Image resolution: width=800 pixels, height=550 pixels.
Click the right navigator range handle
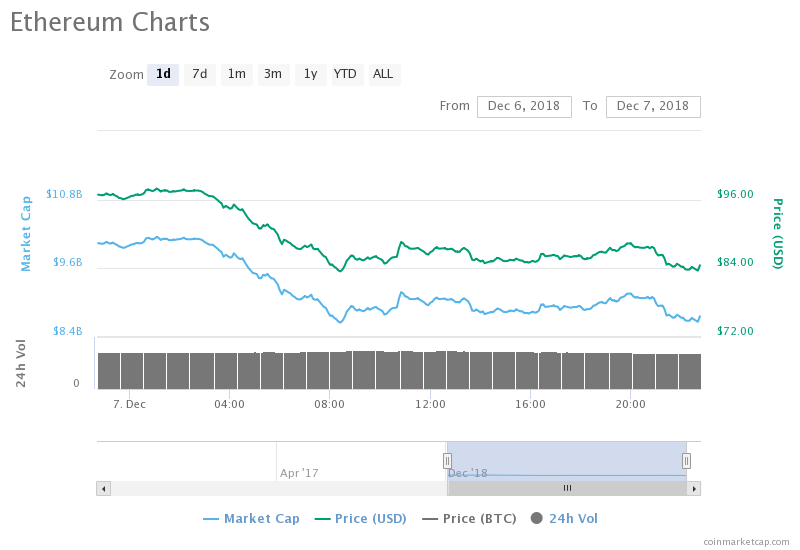pyautogui.click(x=687, y=460)
